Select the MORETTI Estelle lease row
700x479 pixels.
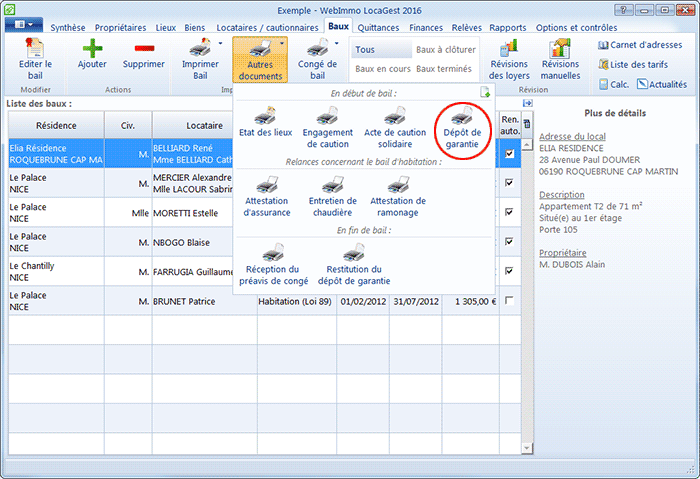[x=265, y=212]
